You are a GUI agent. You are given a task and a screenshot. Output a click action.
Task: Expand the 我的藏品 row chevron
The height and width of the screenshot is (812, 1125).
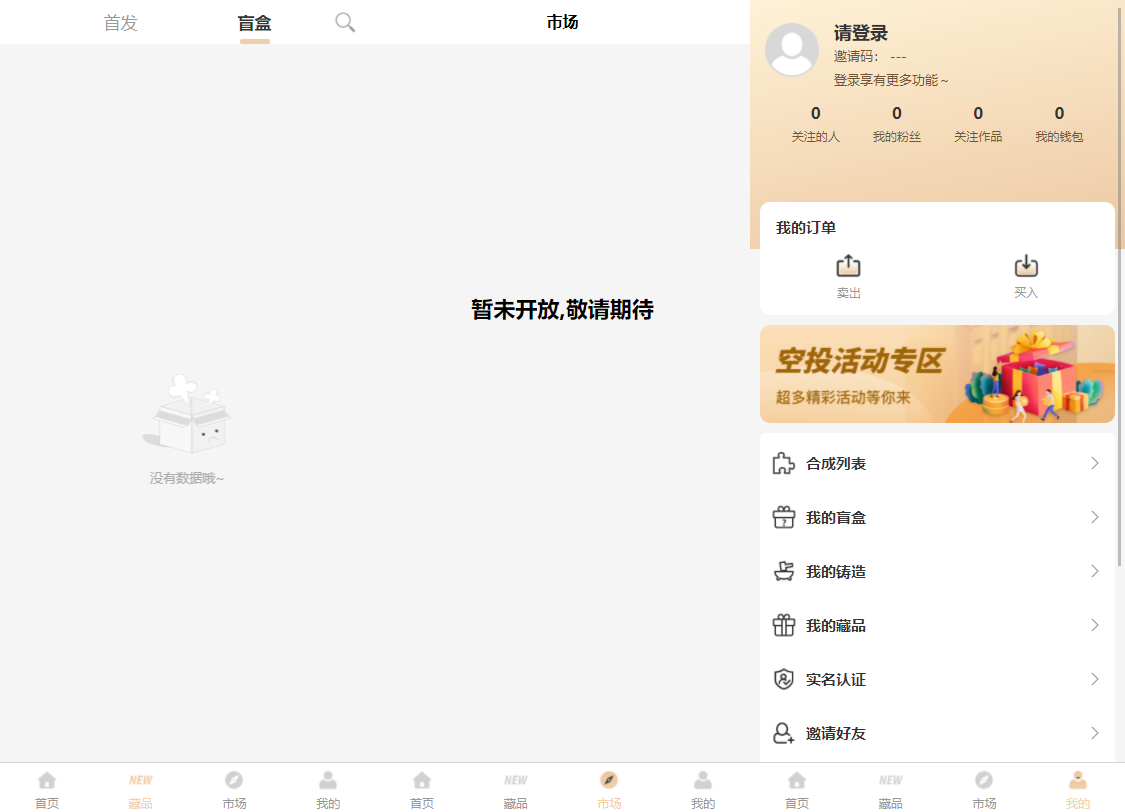tap(1095, 625)
